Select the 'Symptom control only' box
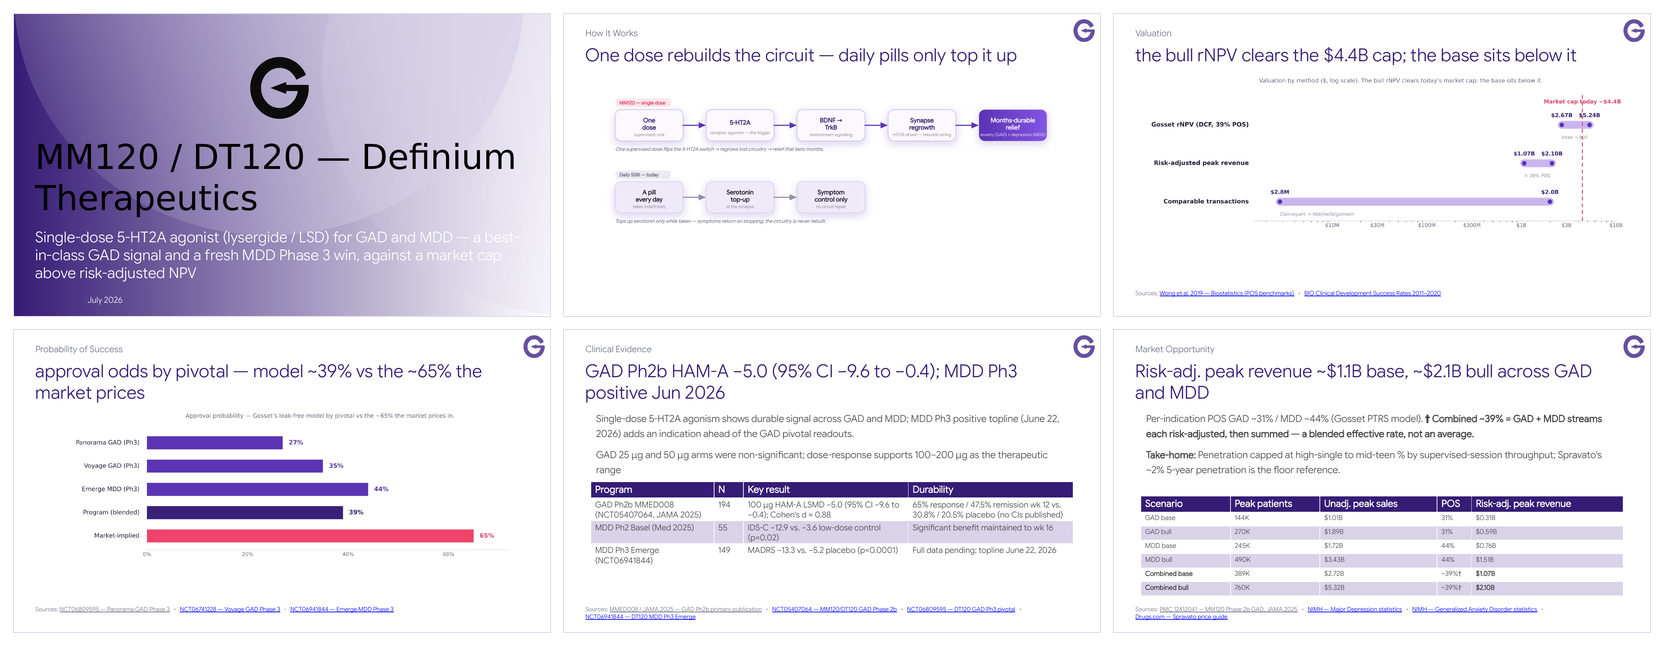 click(x=831, y=197)
